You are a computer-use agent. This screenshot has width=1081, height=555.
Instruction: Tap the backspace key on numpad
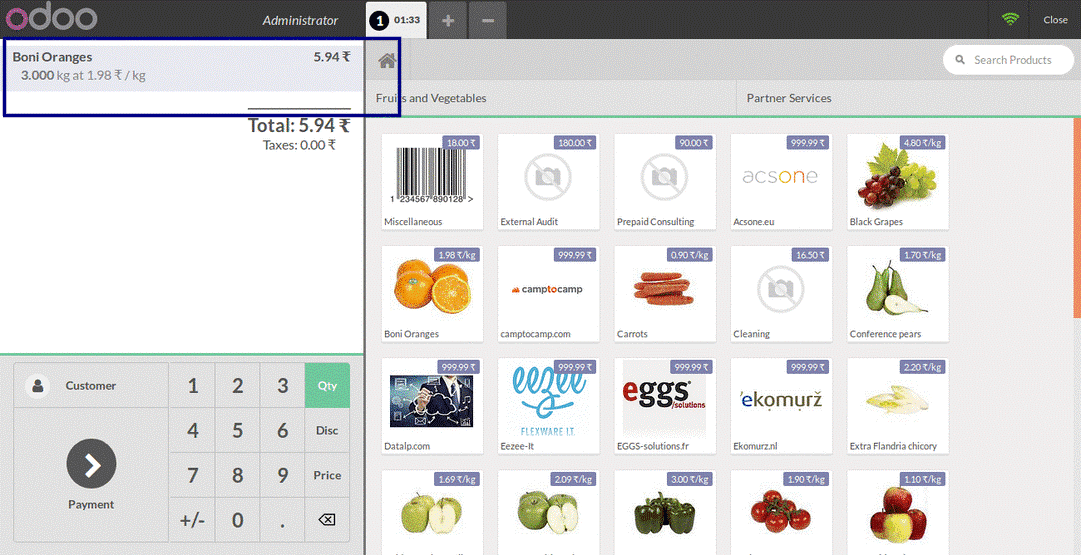(327, 520)
